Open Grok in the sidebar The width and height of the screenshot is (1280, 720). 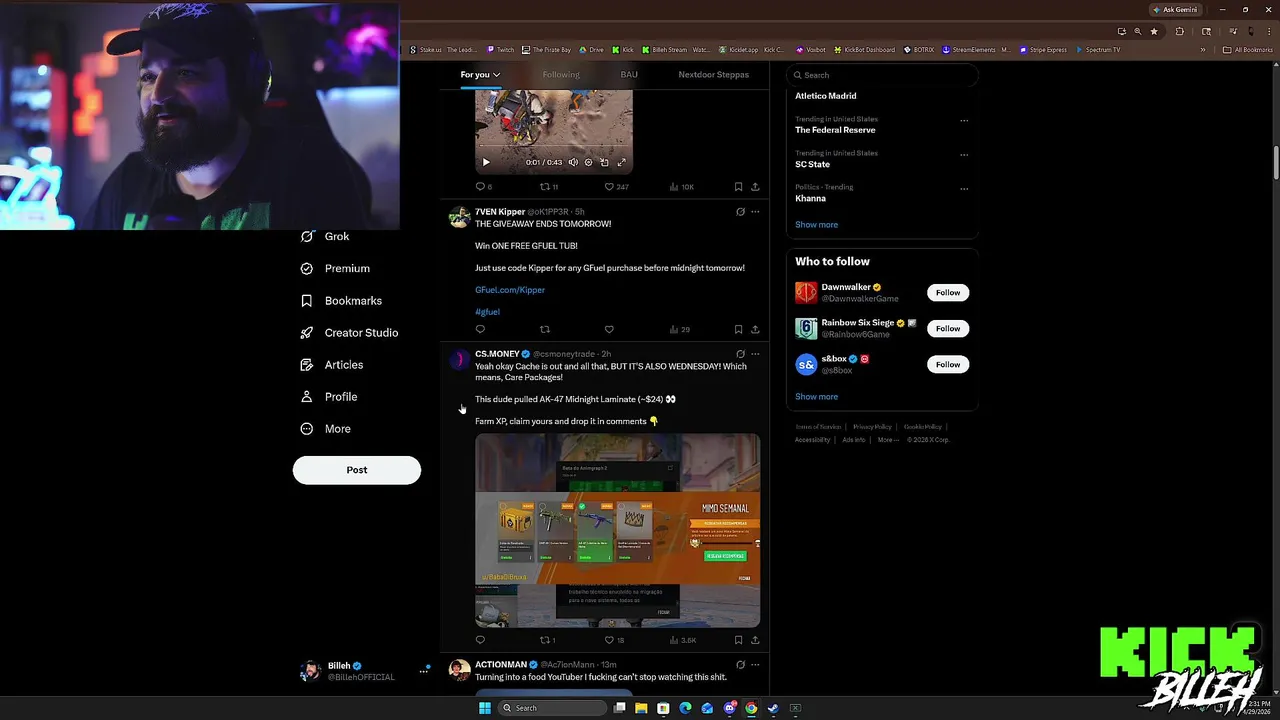coord(325,237)
